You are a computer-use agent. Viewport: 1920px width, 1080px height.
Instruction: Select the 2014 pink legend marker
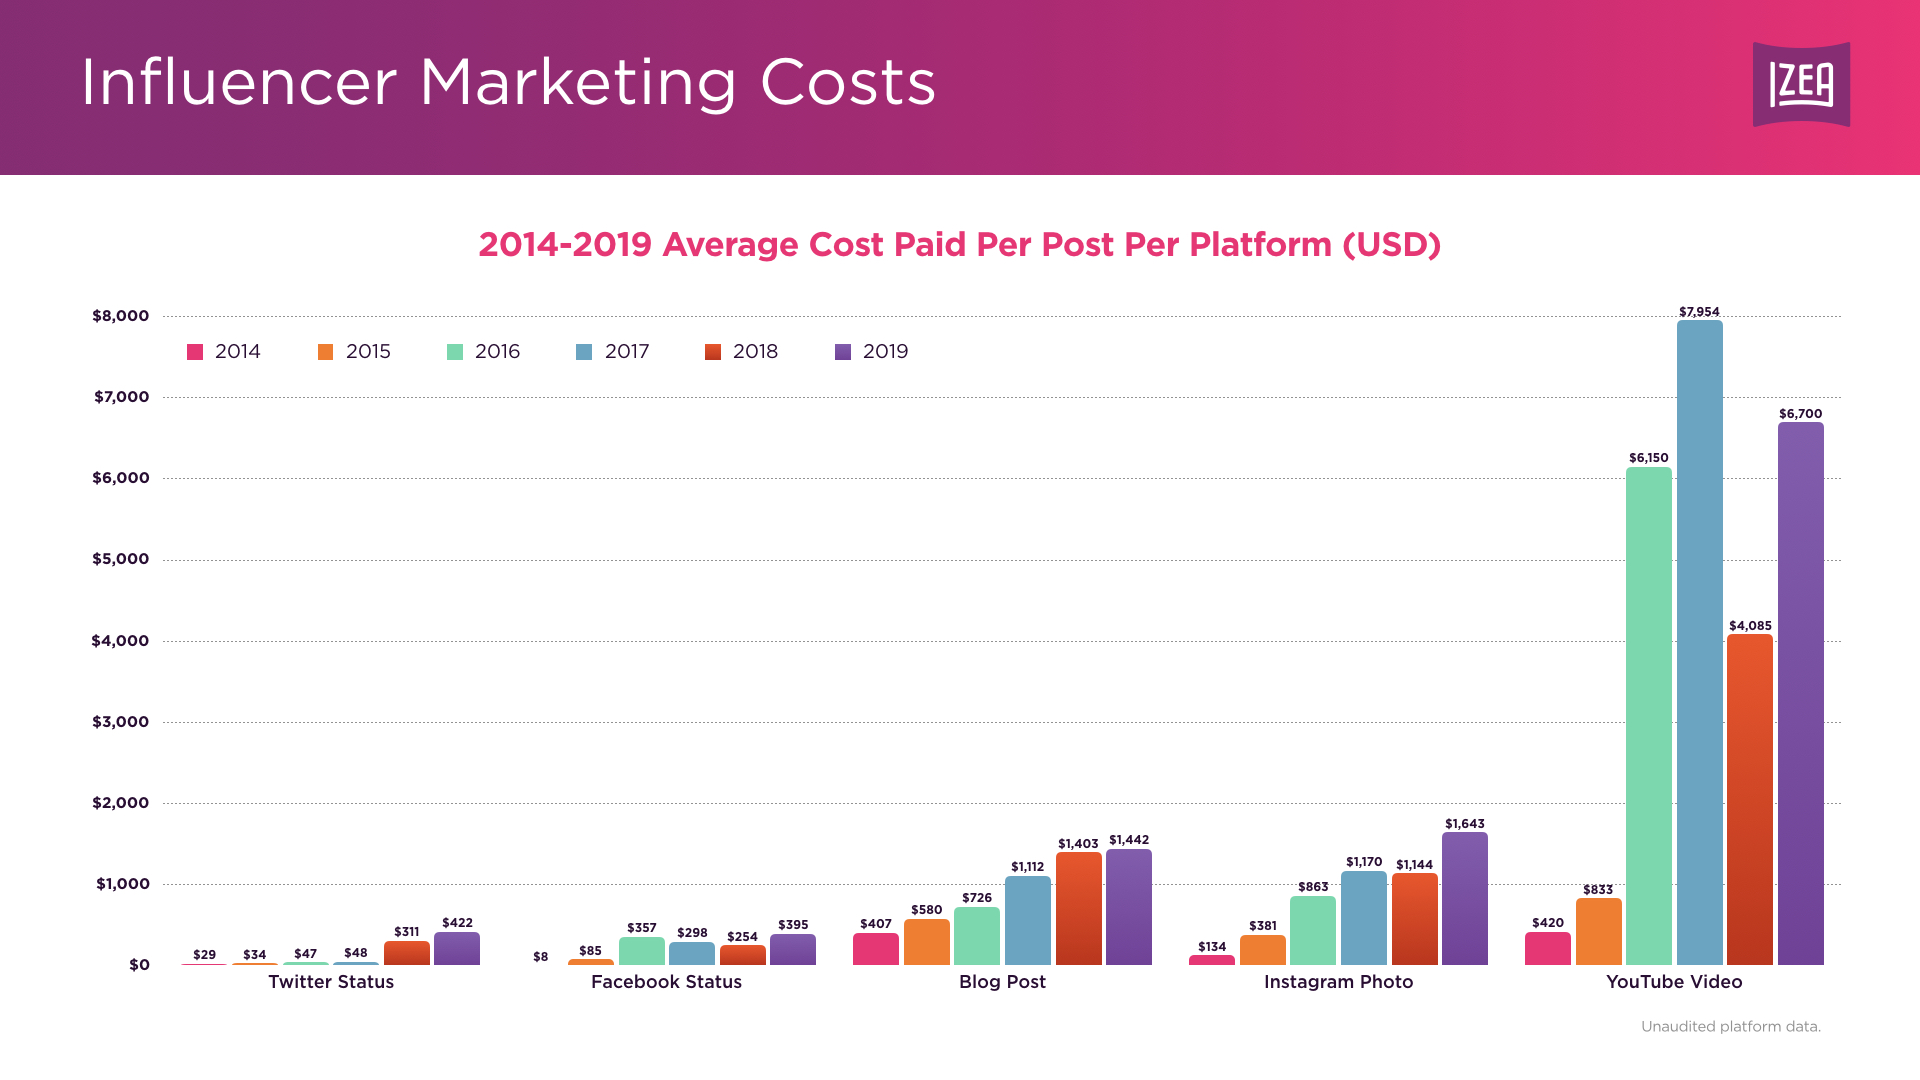point(194,351)
